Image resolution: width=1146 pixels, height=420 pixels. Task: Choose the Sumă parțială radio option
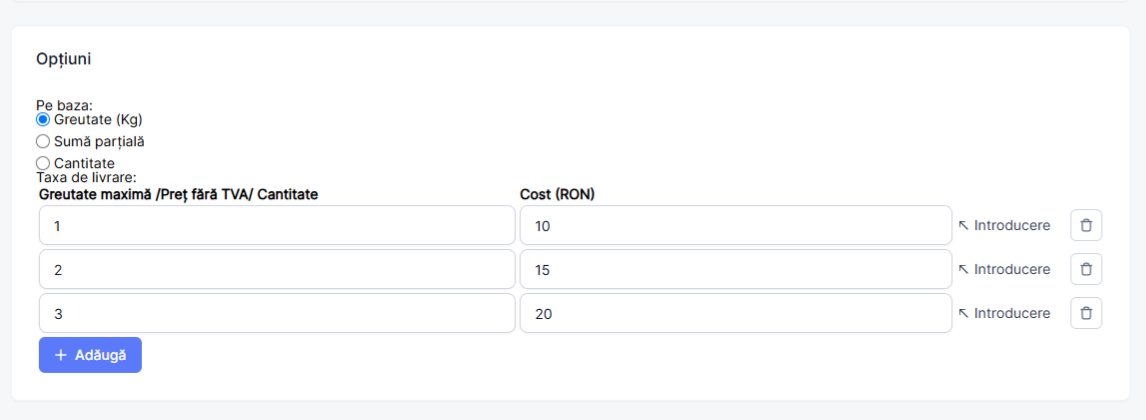[x=42, y=141]
